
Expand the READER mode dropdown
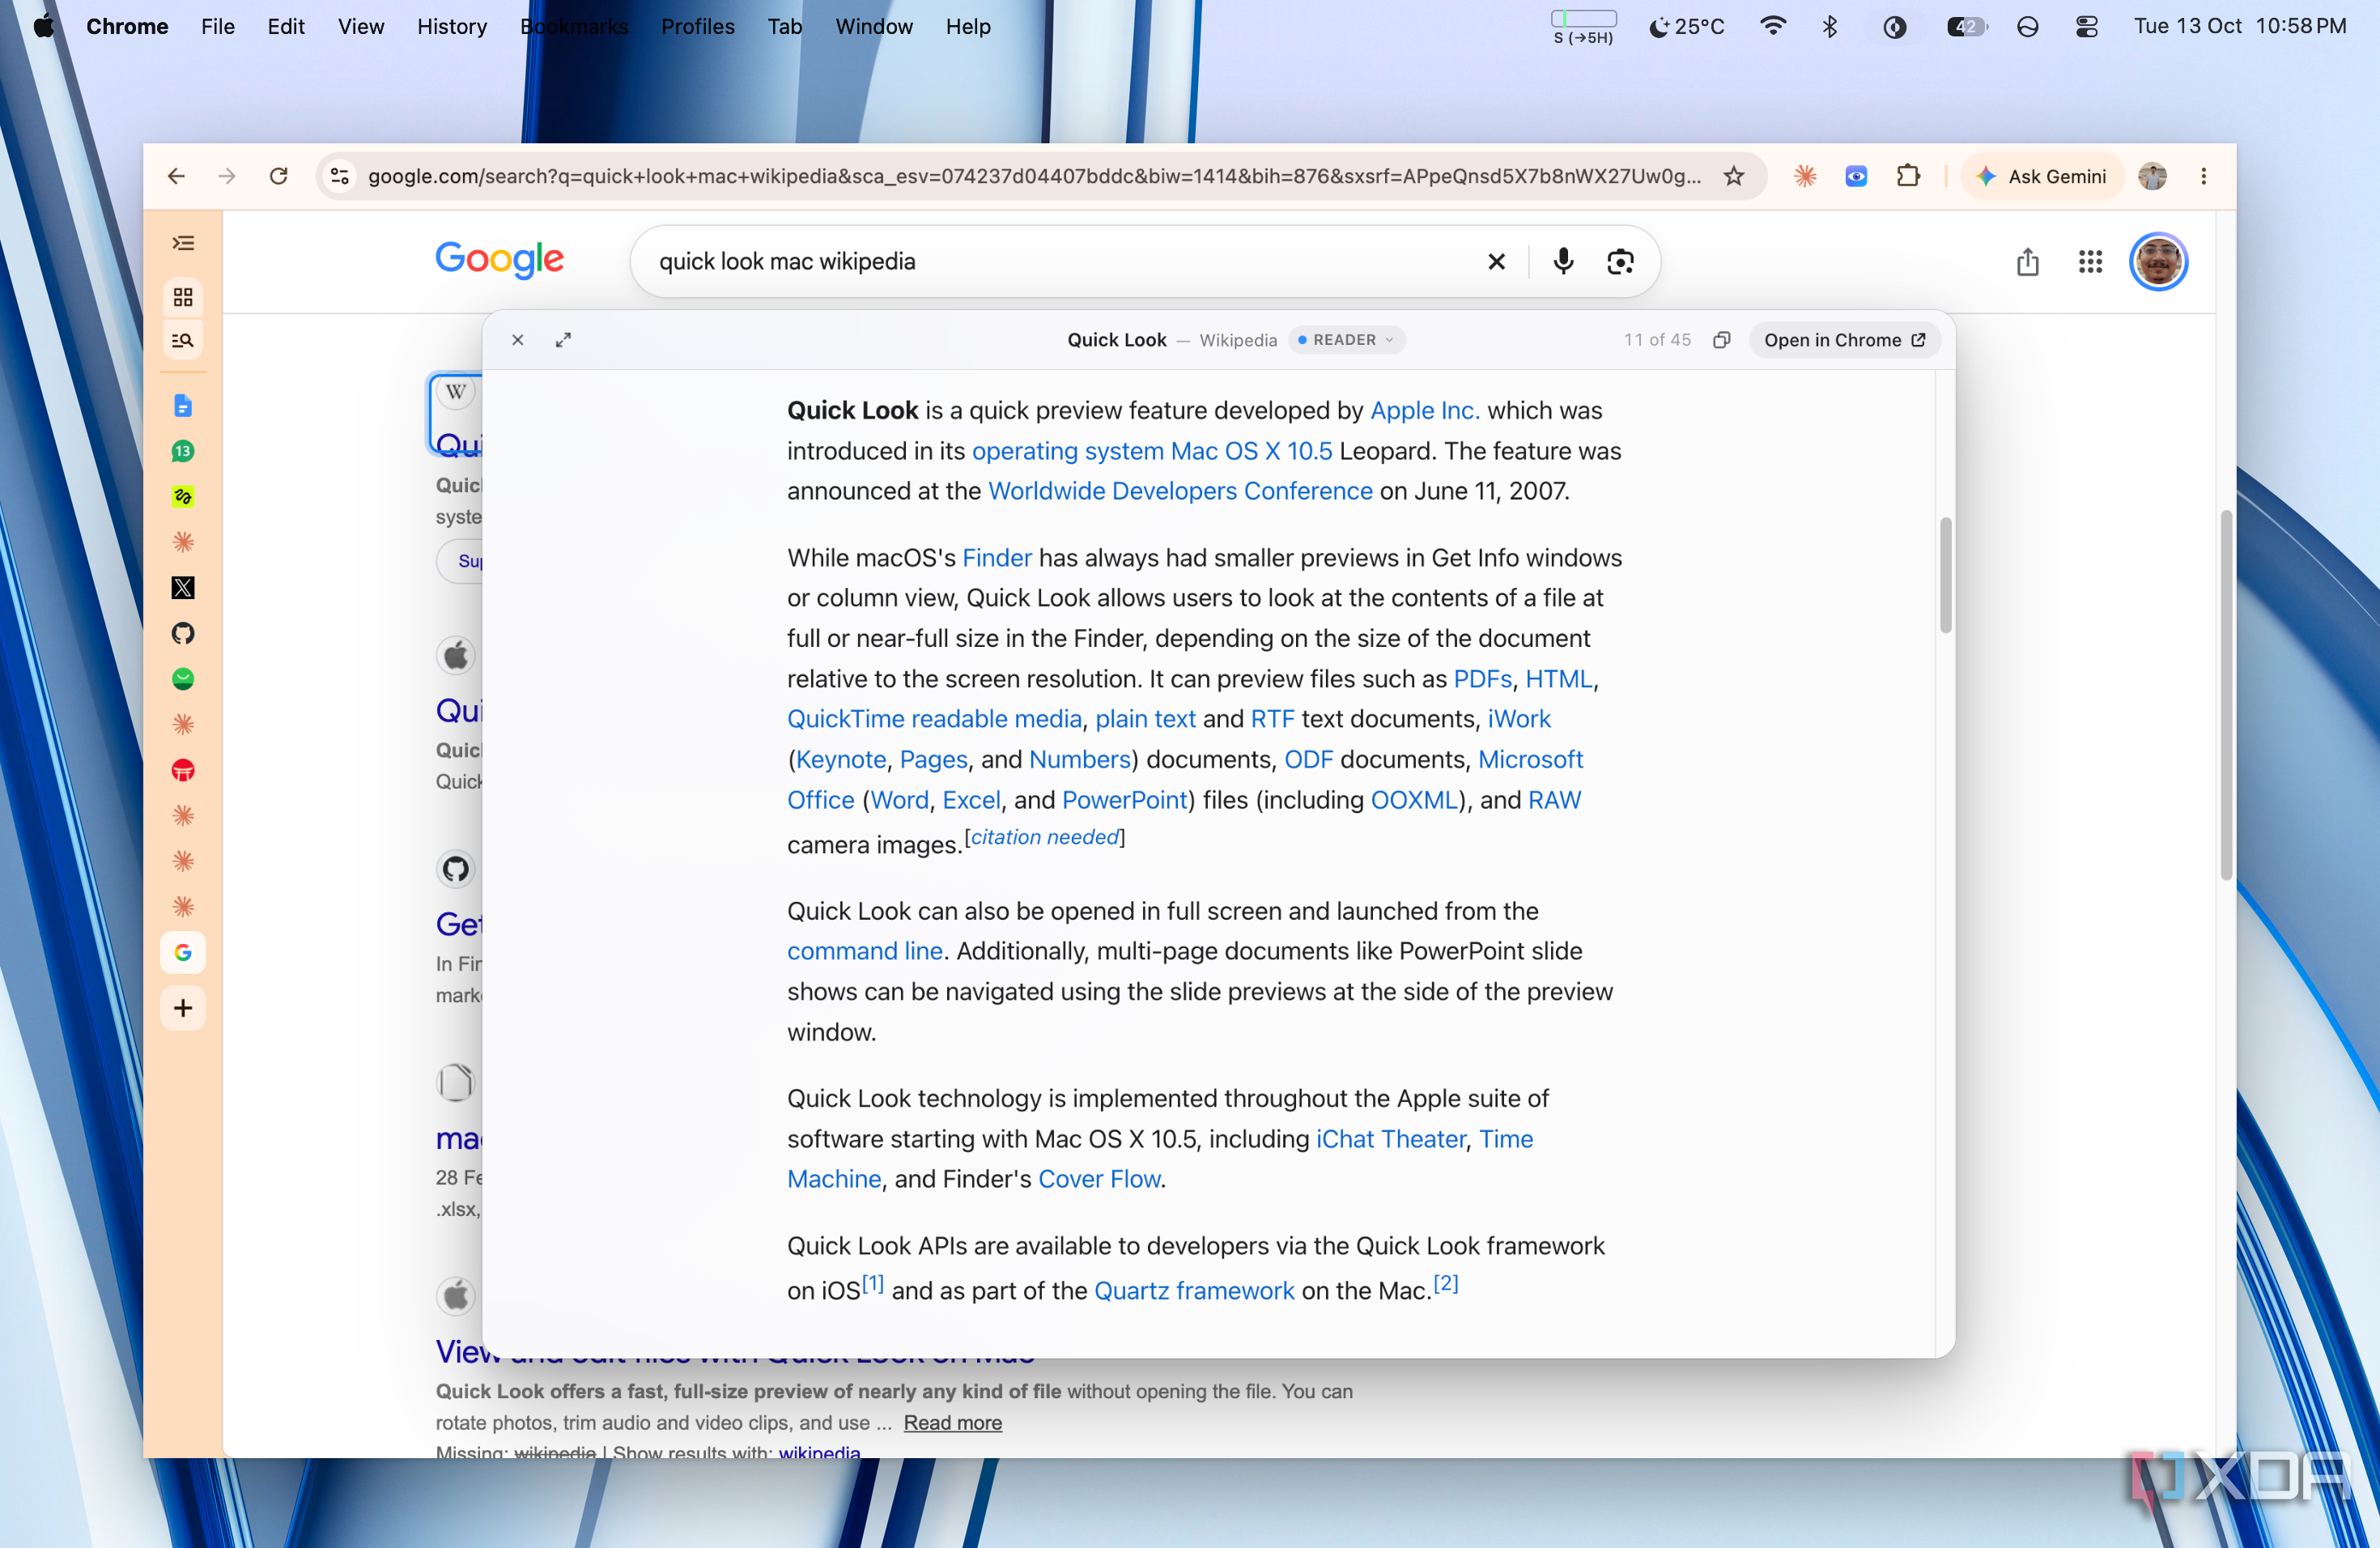pyautogui.click(x=1346, y=341)
